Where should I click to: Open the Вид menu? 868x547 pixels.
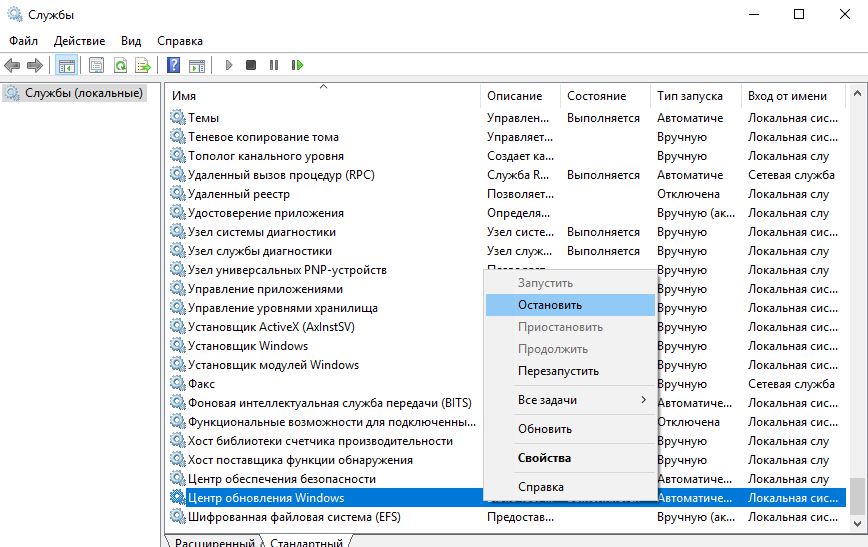coord(131,41)
